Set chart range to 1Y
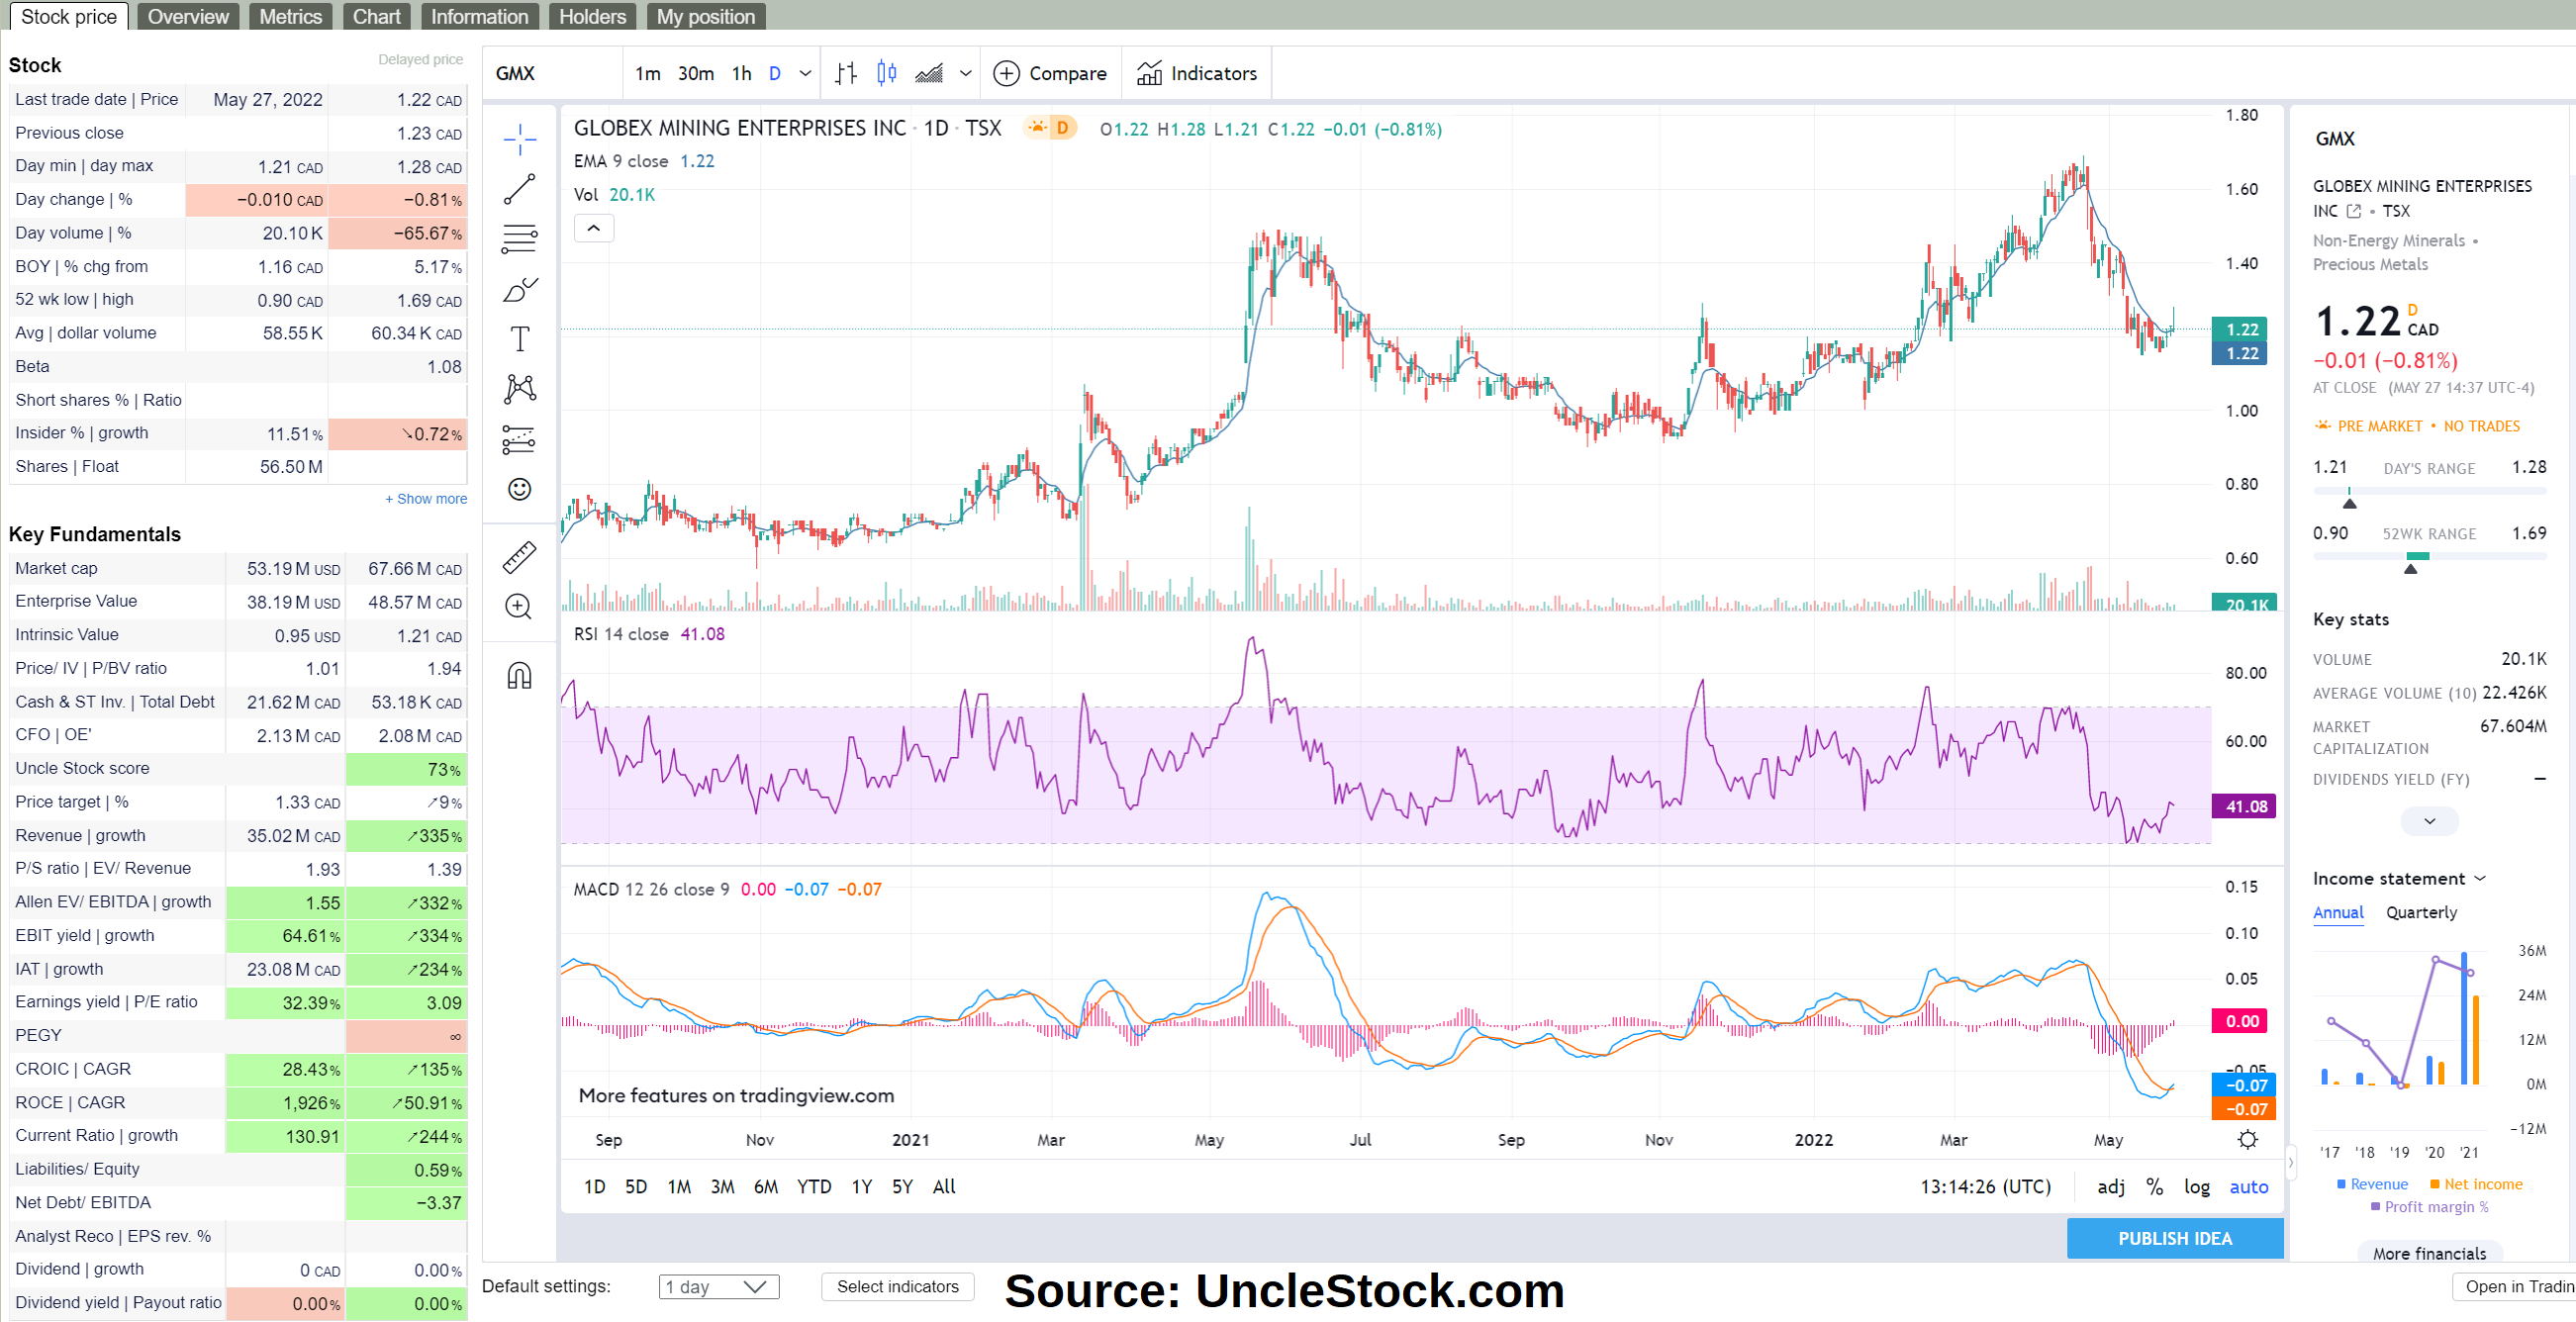Image resolution: width=2576 pixels, height=1322 pixels. click(861, 1187)
